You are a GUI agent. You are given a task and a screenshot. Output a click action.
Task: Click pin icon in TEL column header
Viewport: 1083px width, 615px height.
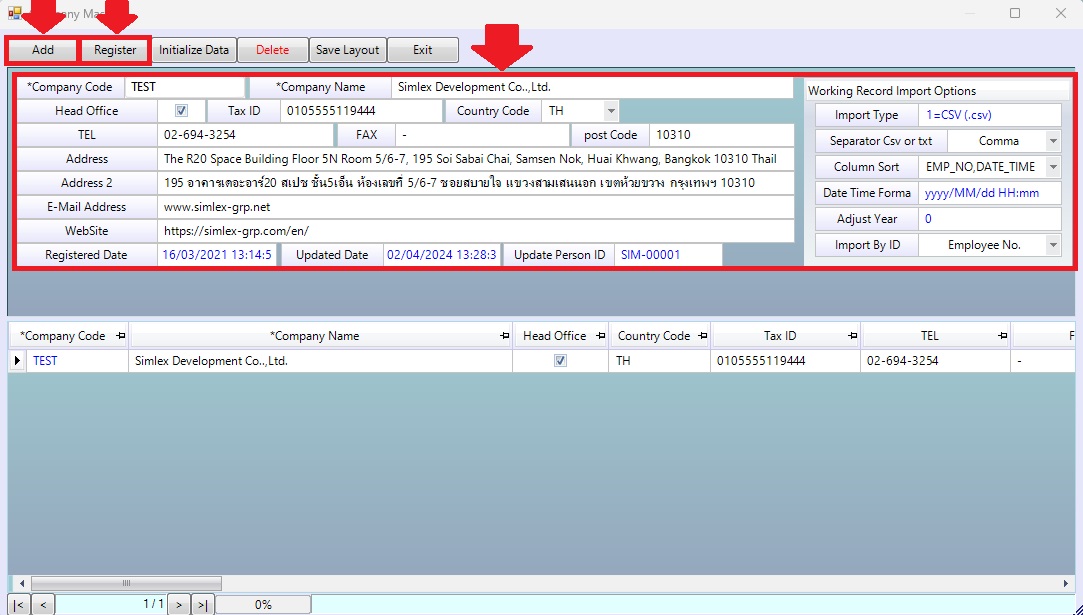point(1002,336)
